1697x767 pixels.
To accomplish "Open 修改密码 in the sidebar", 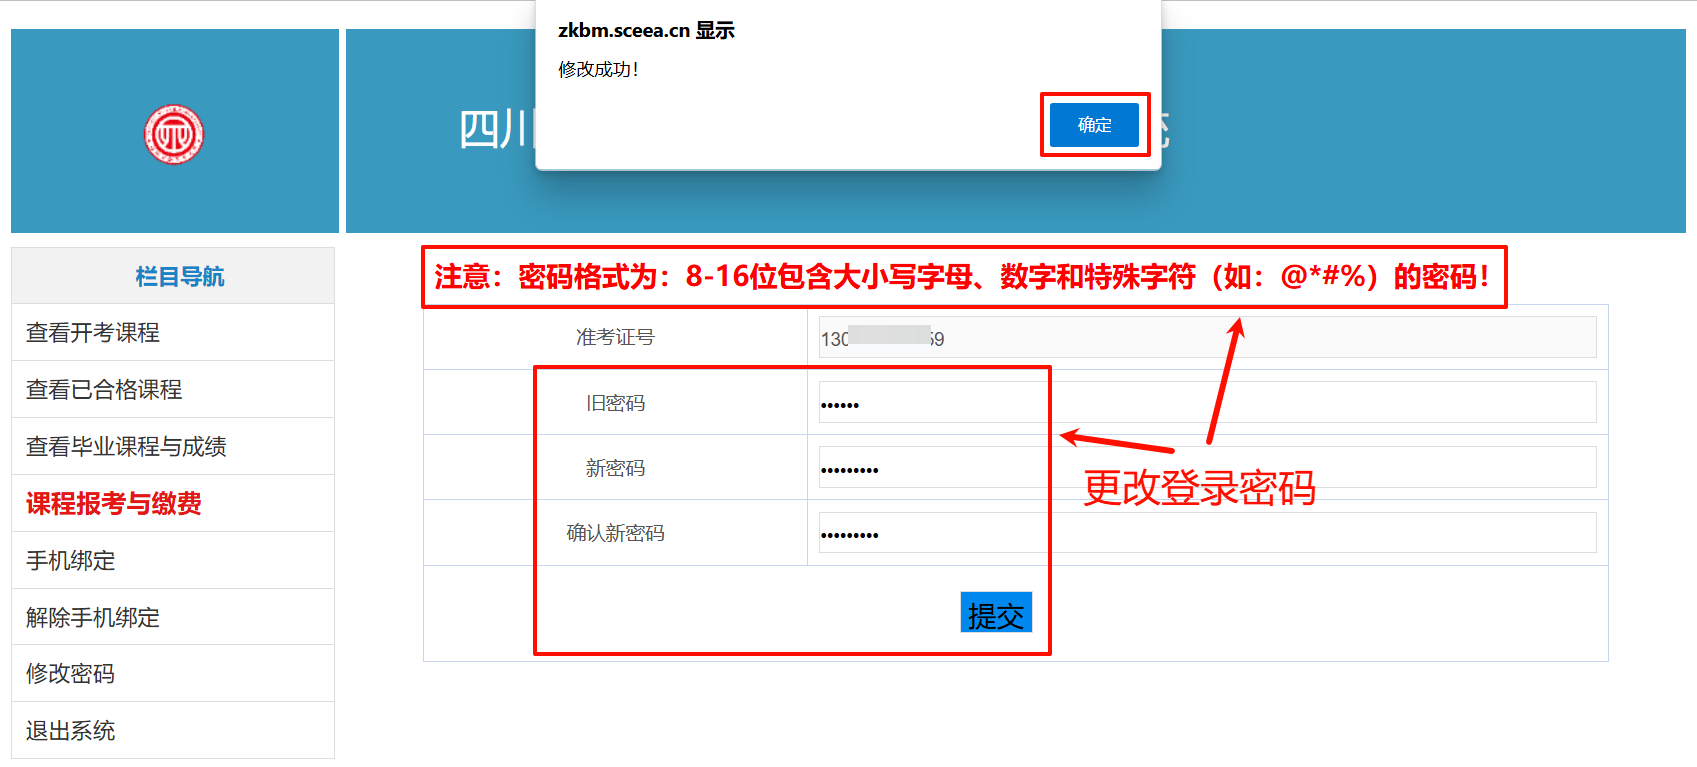I will click(71, 673).
